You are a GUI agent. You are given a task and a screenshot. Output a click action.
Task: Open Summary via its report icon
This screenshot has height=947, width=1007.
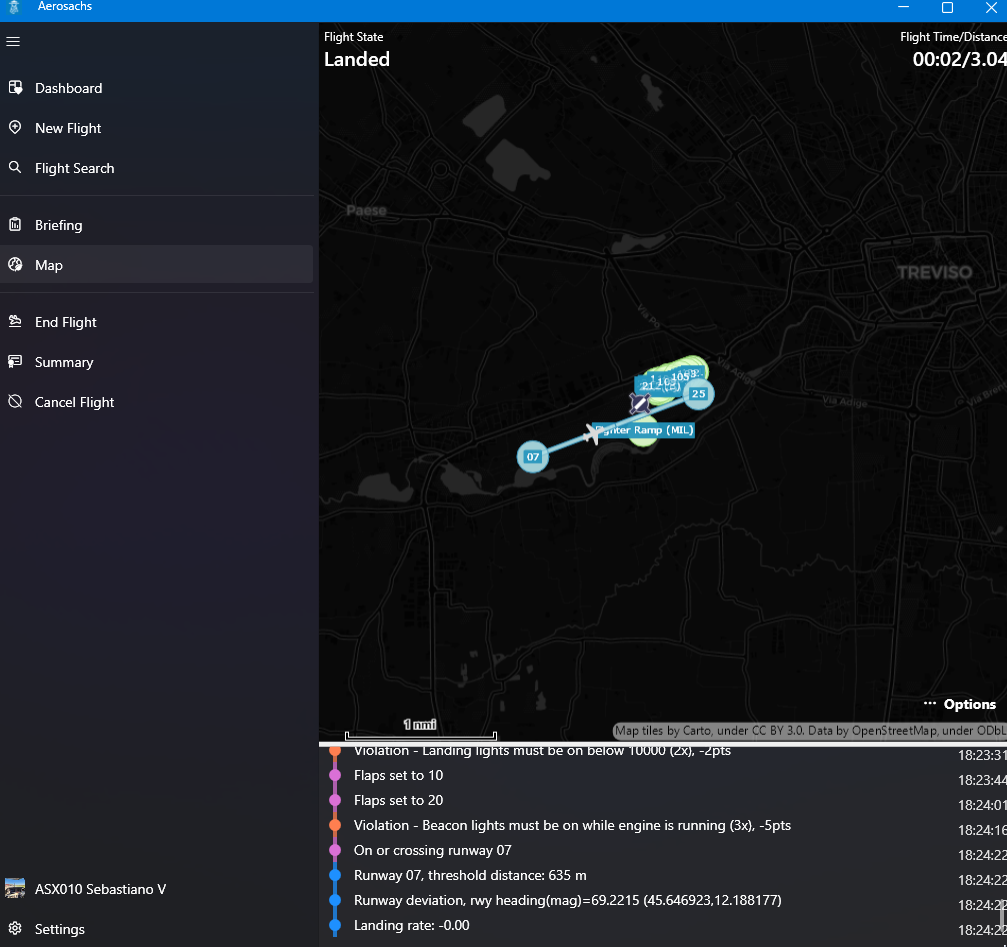click(15, 362)
